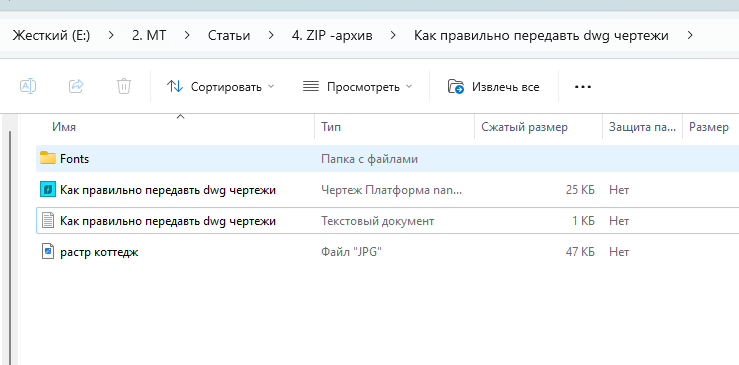This screenshot has width=739, height=365.
Task: Click the Файл "JPG" type cell
Action: pos(351,252)
